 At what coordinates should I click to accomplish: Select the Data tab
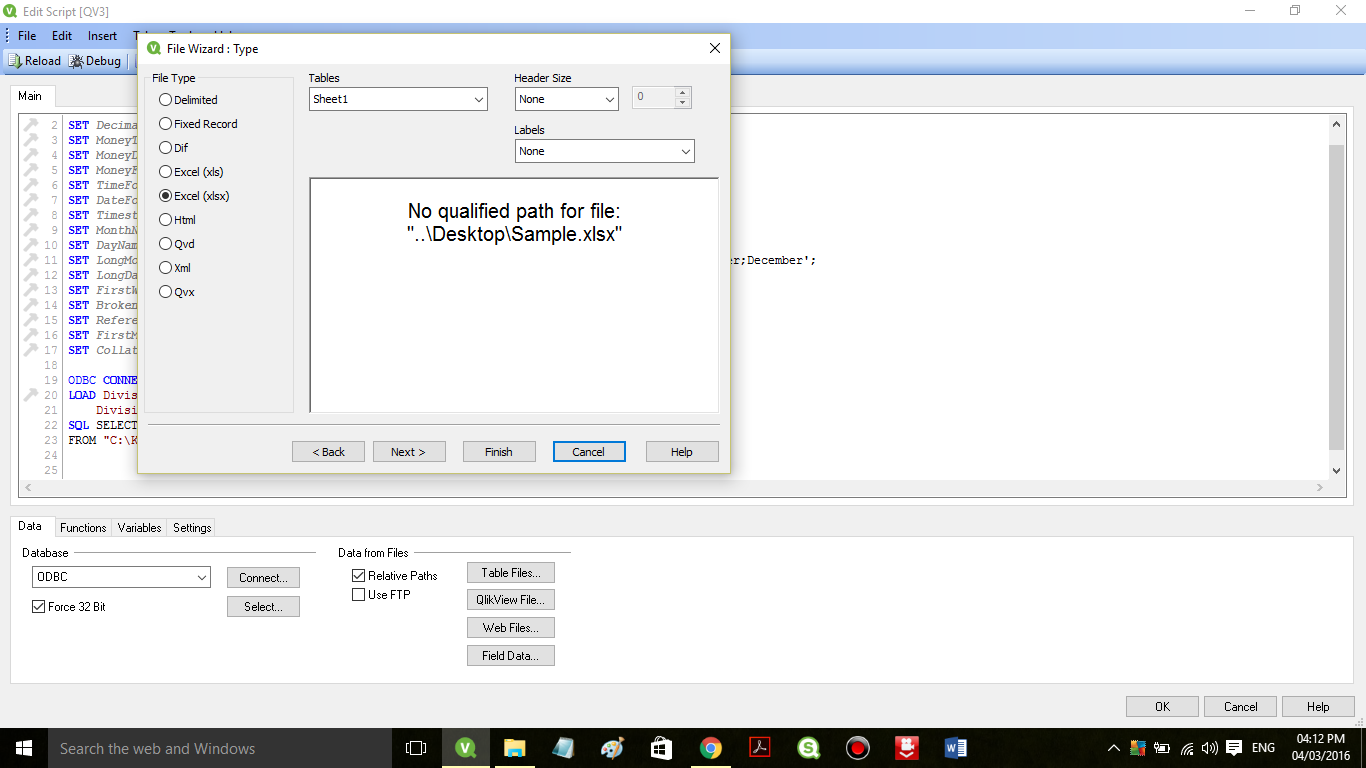(30, 526)
